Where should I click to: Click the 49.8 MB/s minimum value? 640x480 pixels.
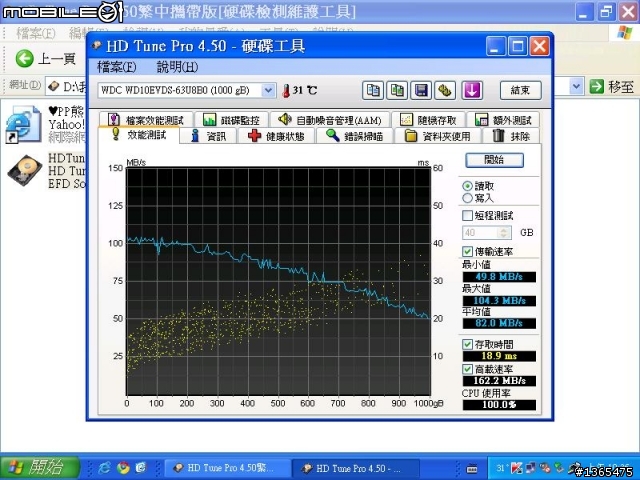tap(499, 277)
